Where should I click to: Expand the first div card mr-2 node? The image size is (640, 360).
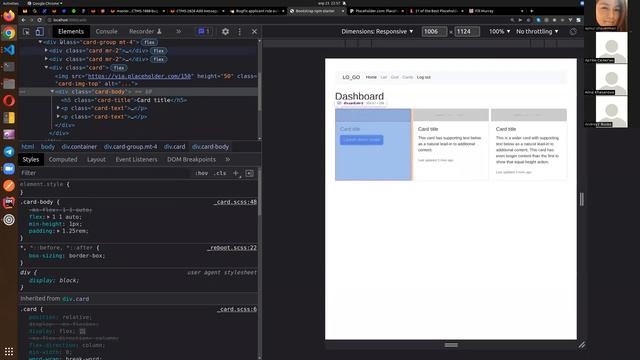pos(46,50)
